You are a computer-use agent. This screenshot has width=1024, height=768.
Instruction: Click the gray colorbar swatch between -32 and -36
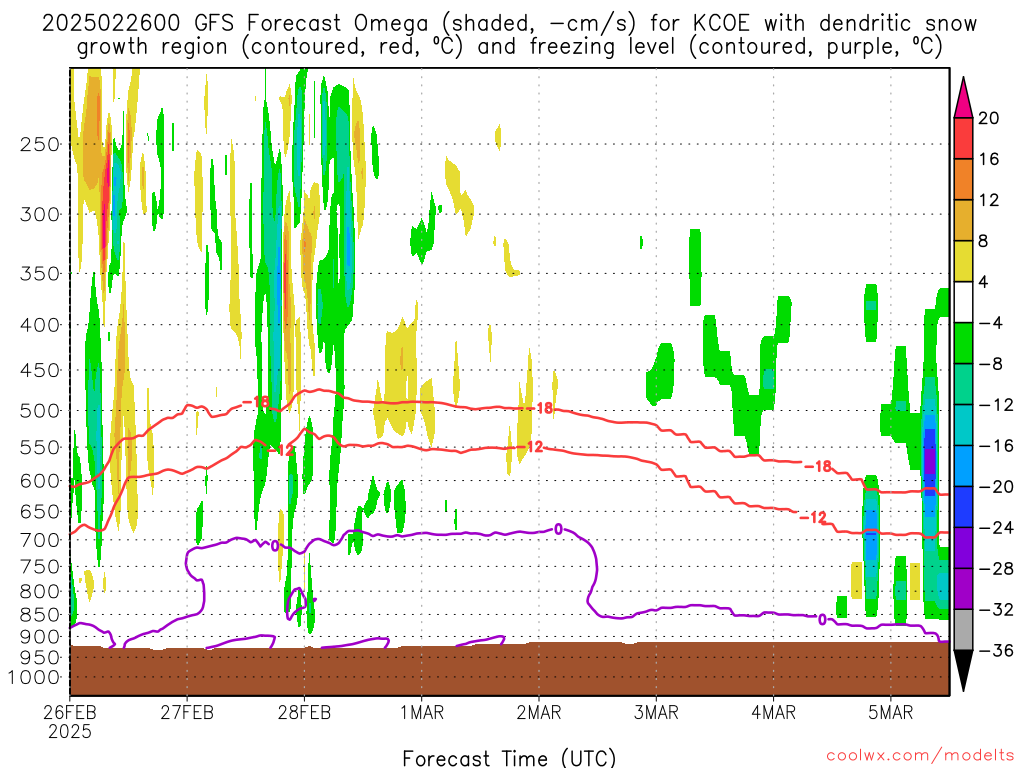coord(963,630)
